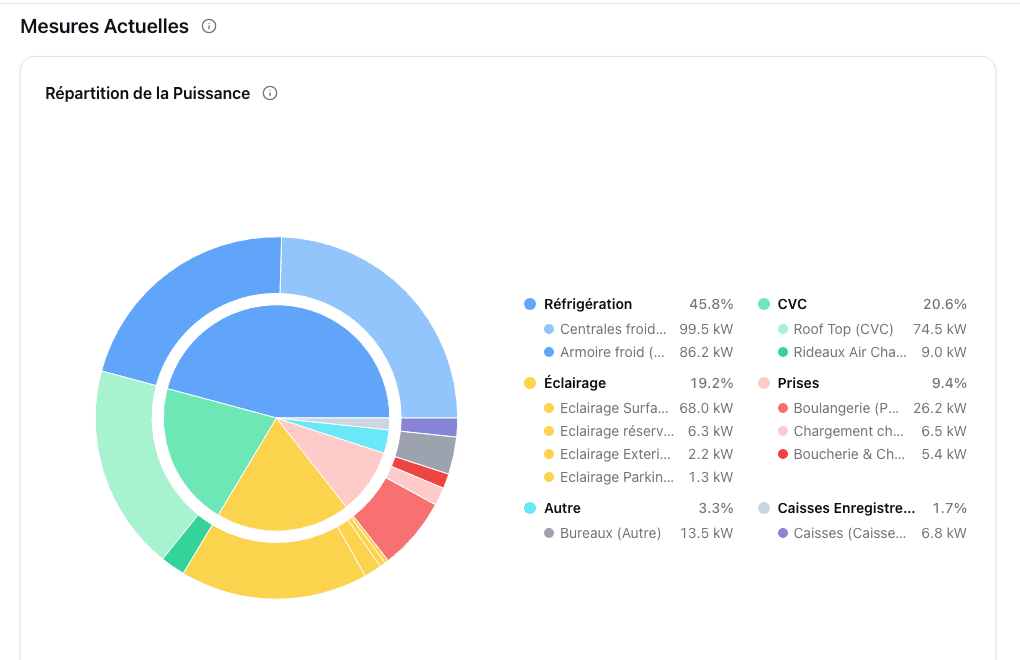Click the yellow swatch for 'Eclairage Surface'
This screenshot has width=1020, height=660.
coord(548,408)
